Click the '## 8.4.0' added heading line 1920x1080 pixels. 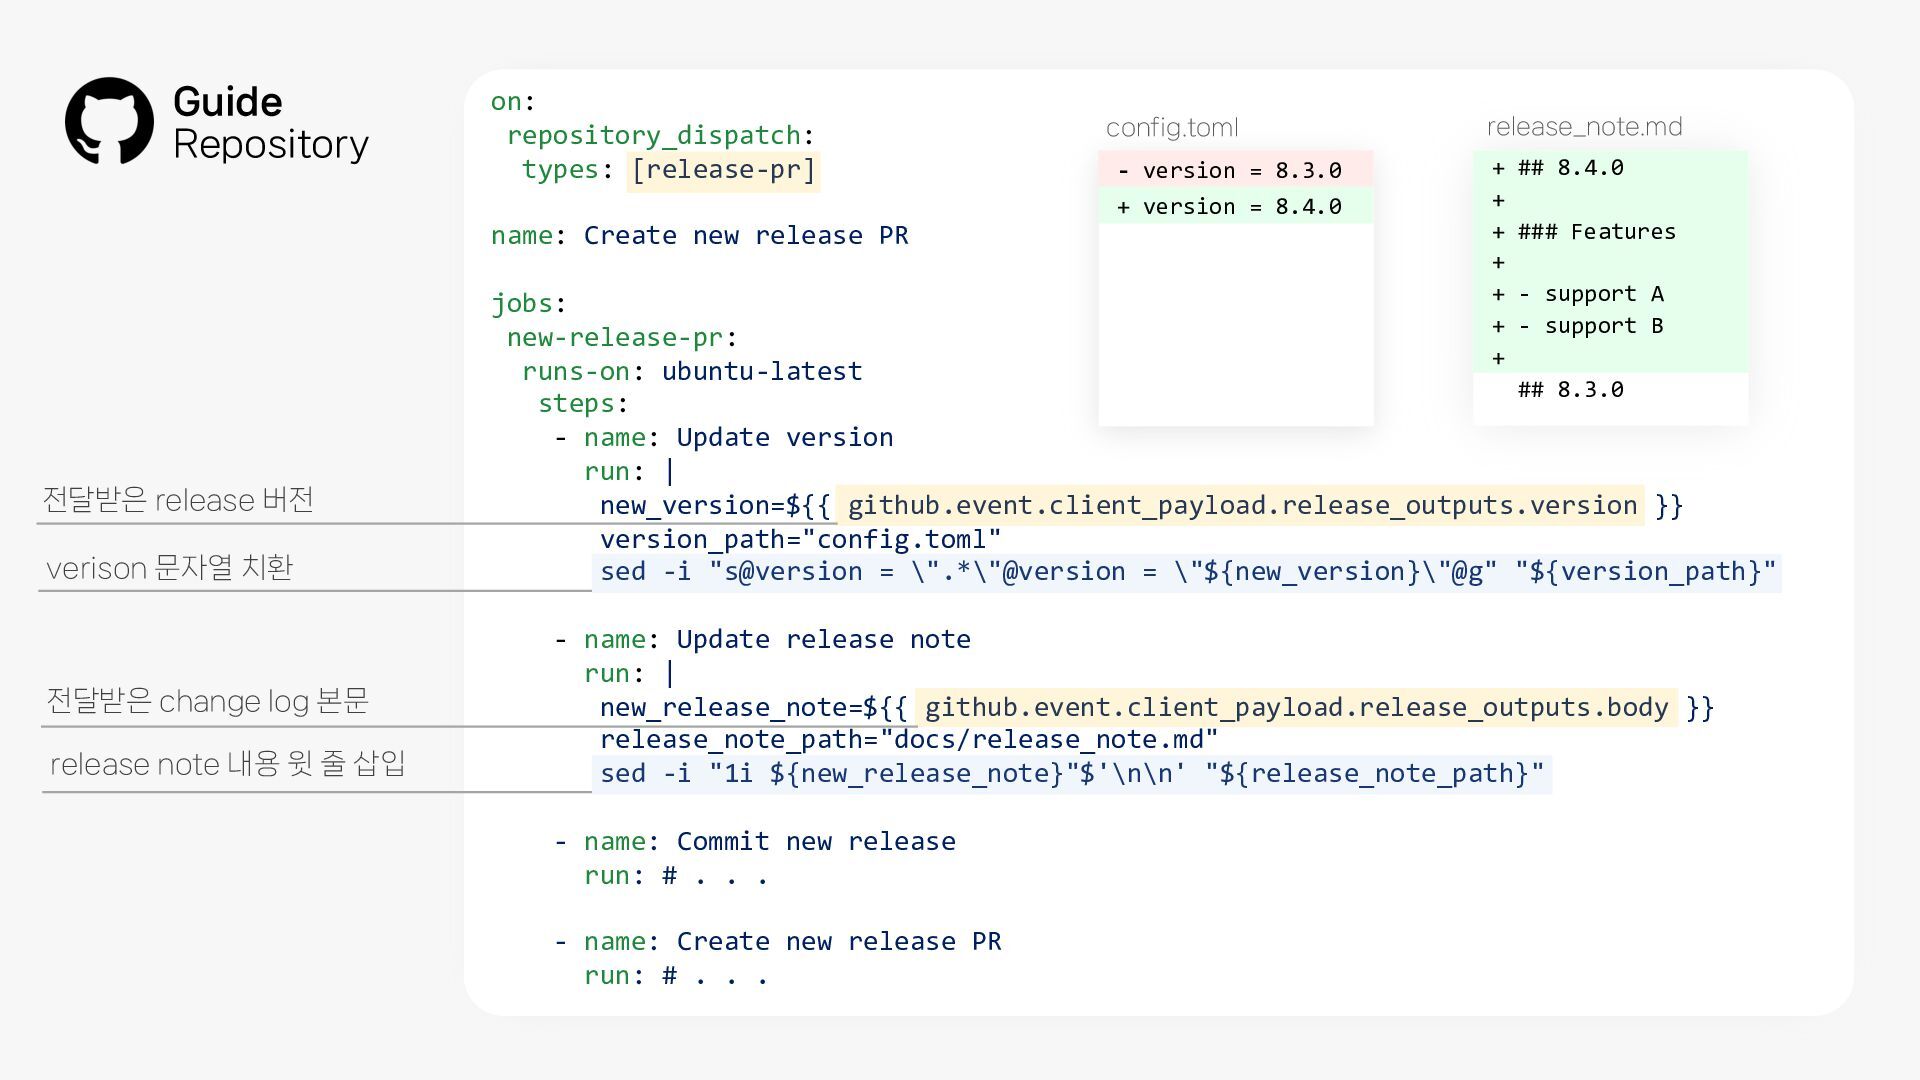1570,168
